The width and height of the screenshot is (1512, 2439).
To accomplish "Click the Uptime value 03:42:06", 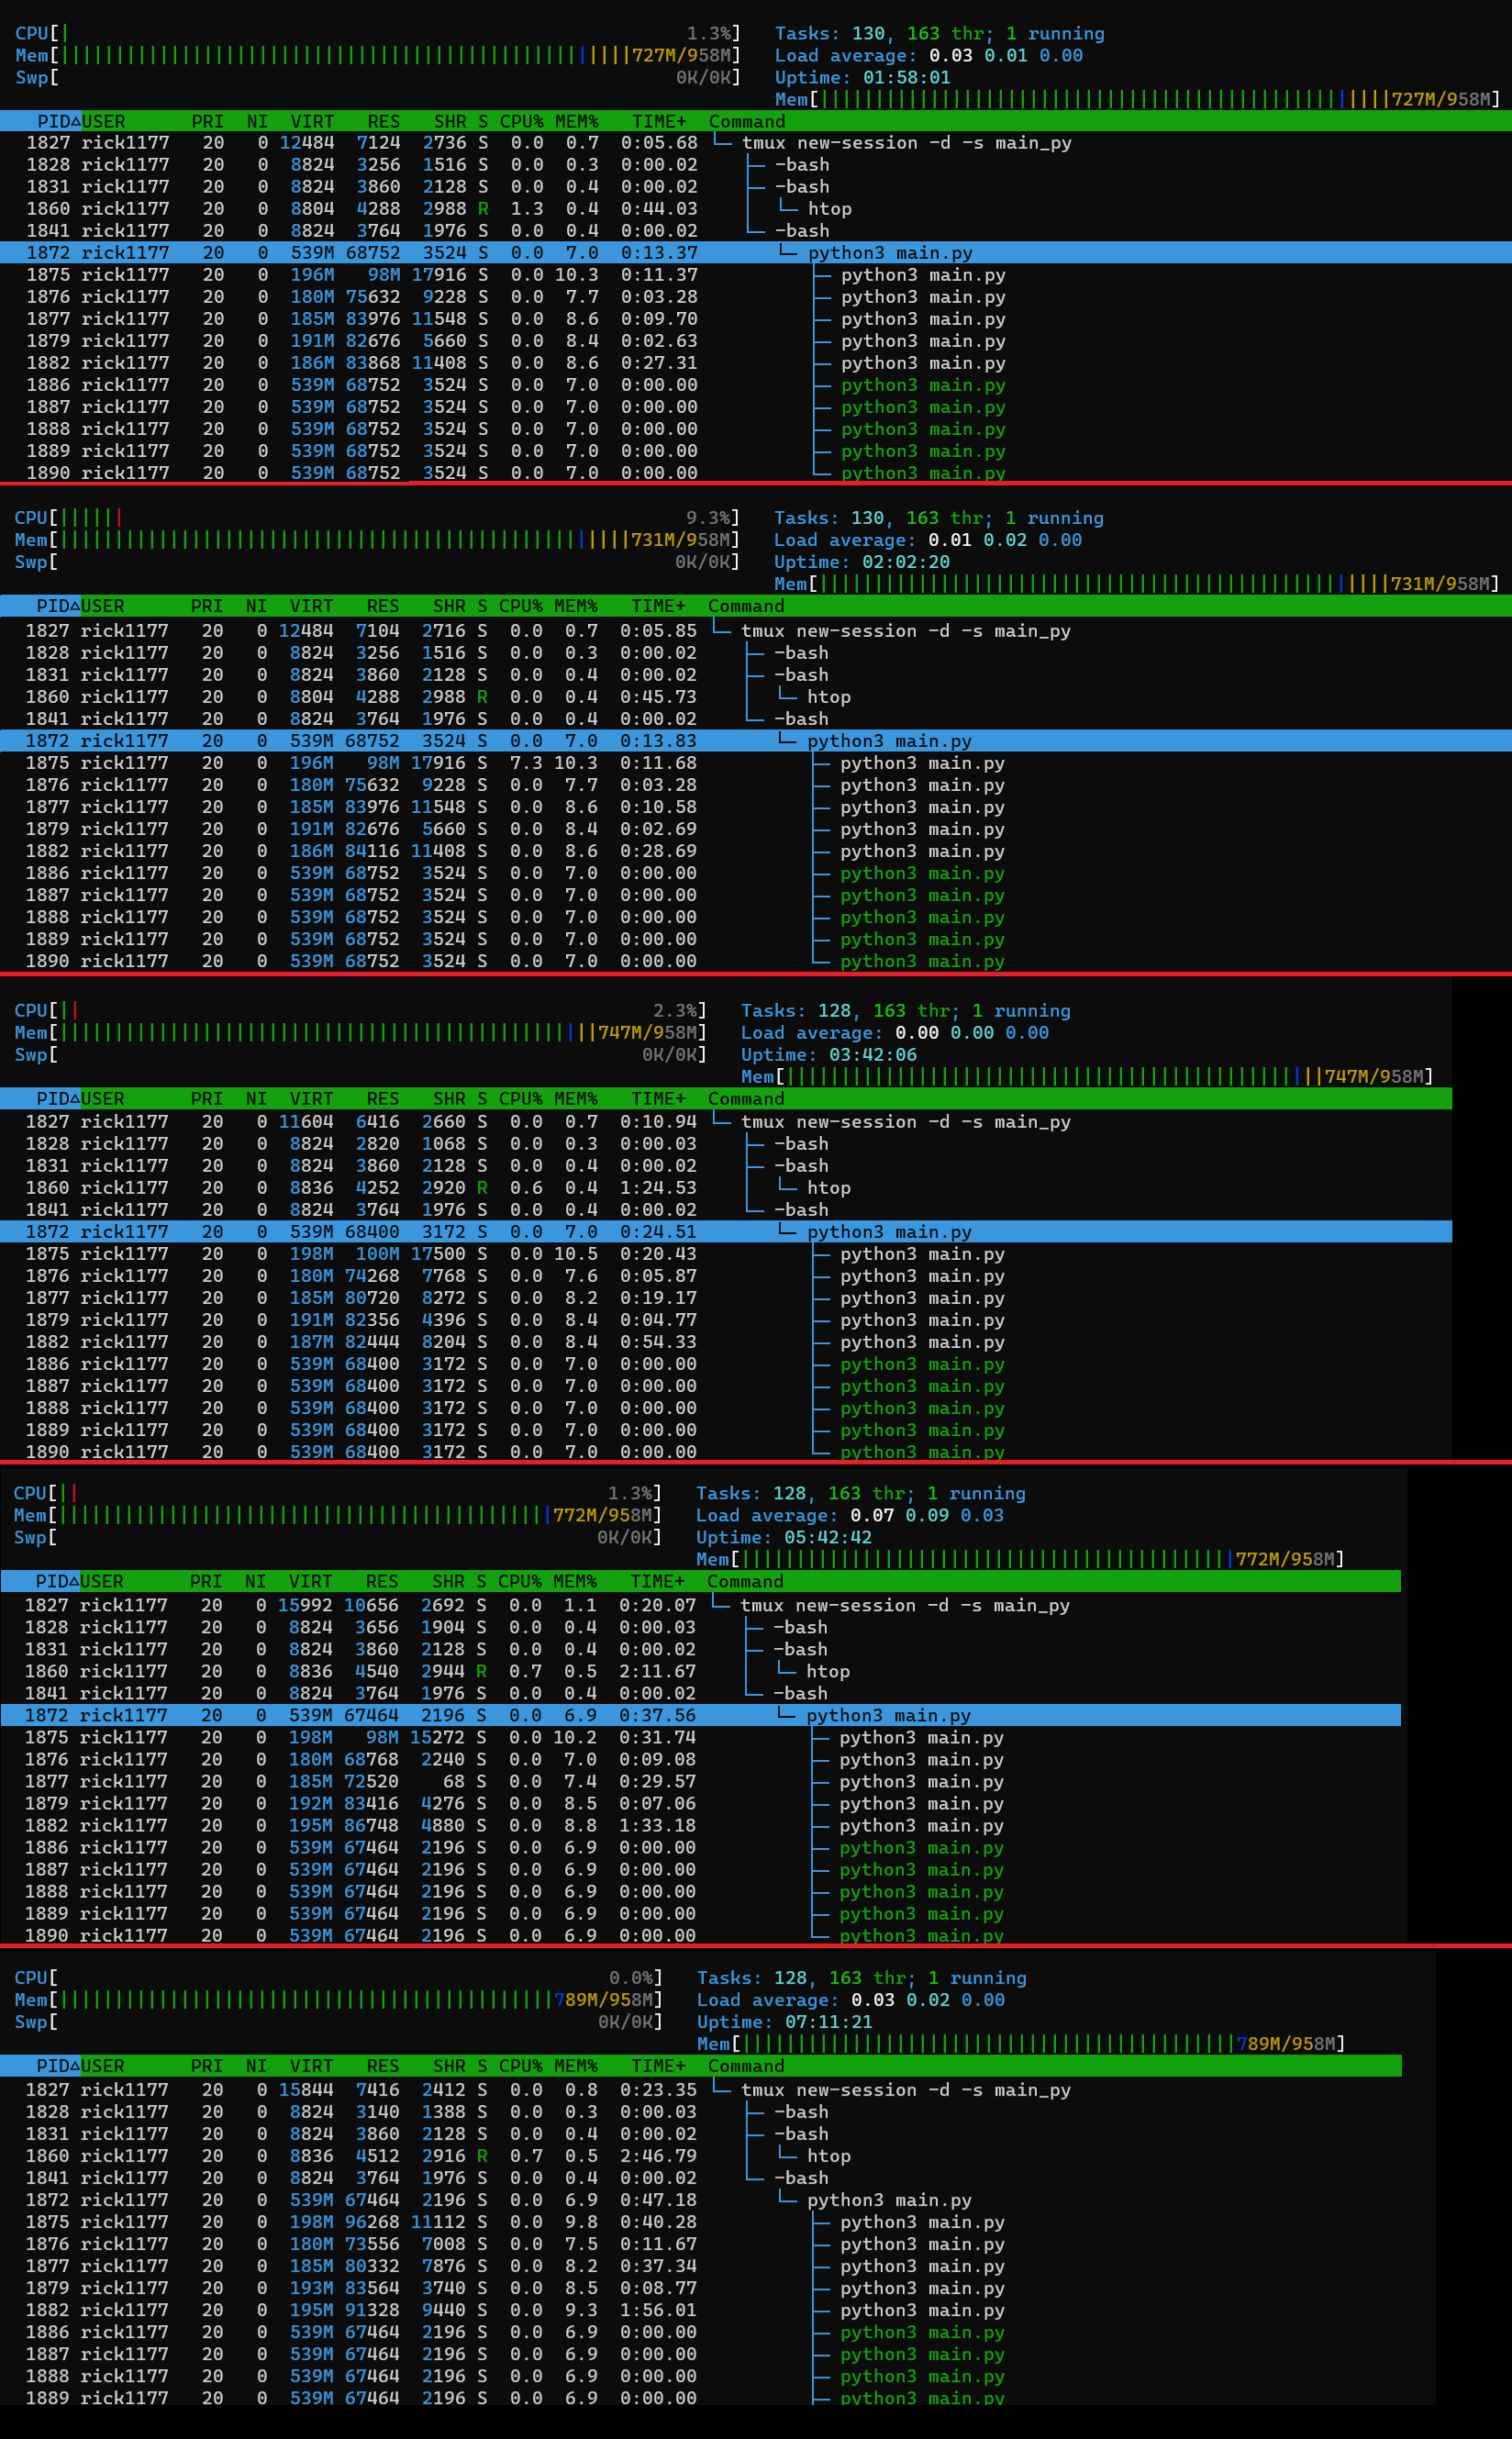I will click(873, 1055).
